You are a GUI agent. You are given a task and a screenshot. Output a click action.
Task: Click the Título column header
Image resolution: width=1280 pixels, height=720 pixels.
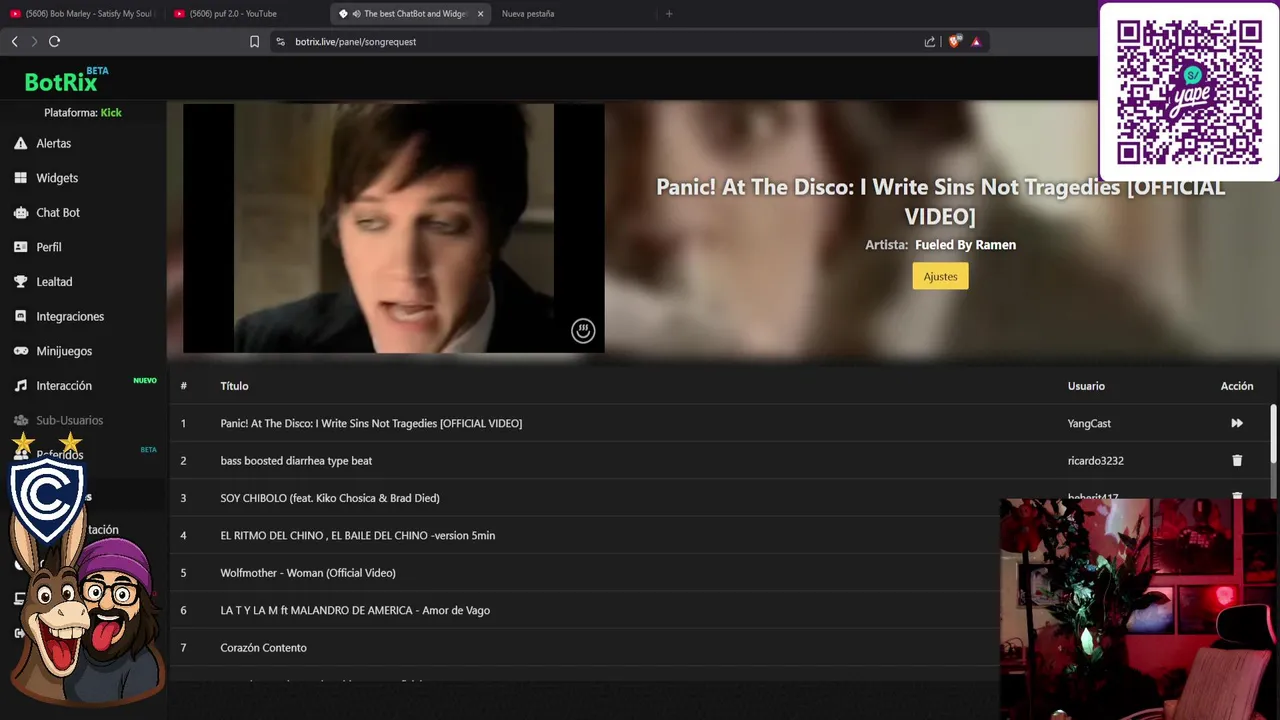click(234, 386)
